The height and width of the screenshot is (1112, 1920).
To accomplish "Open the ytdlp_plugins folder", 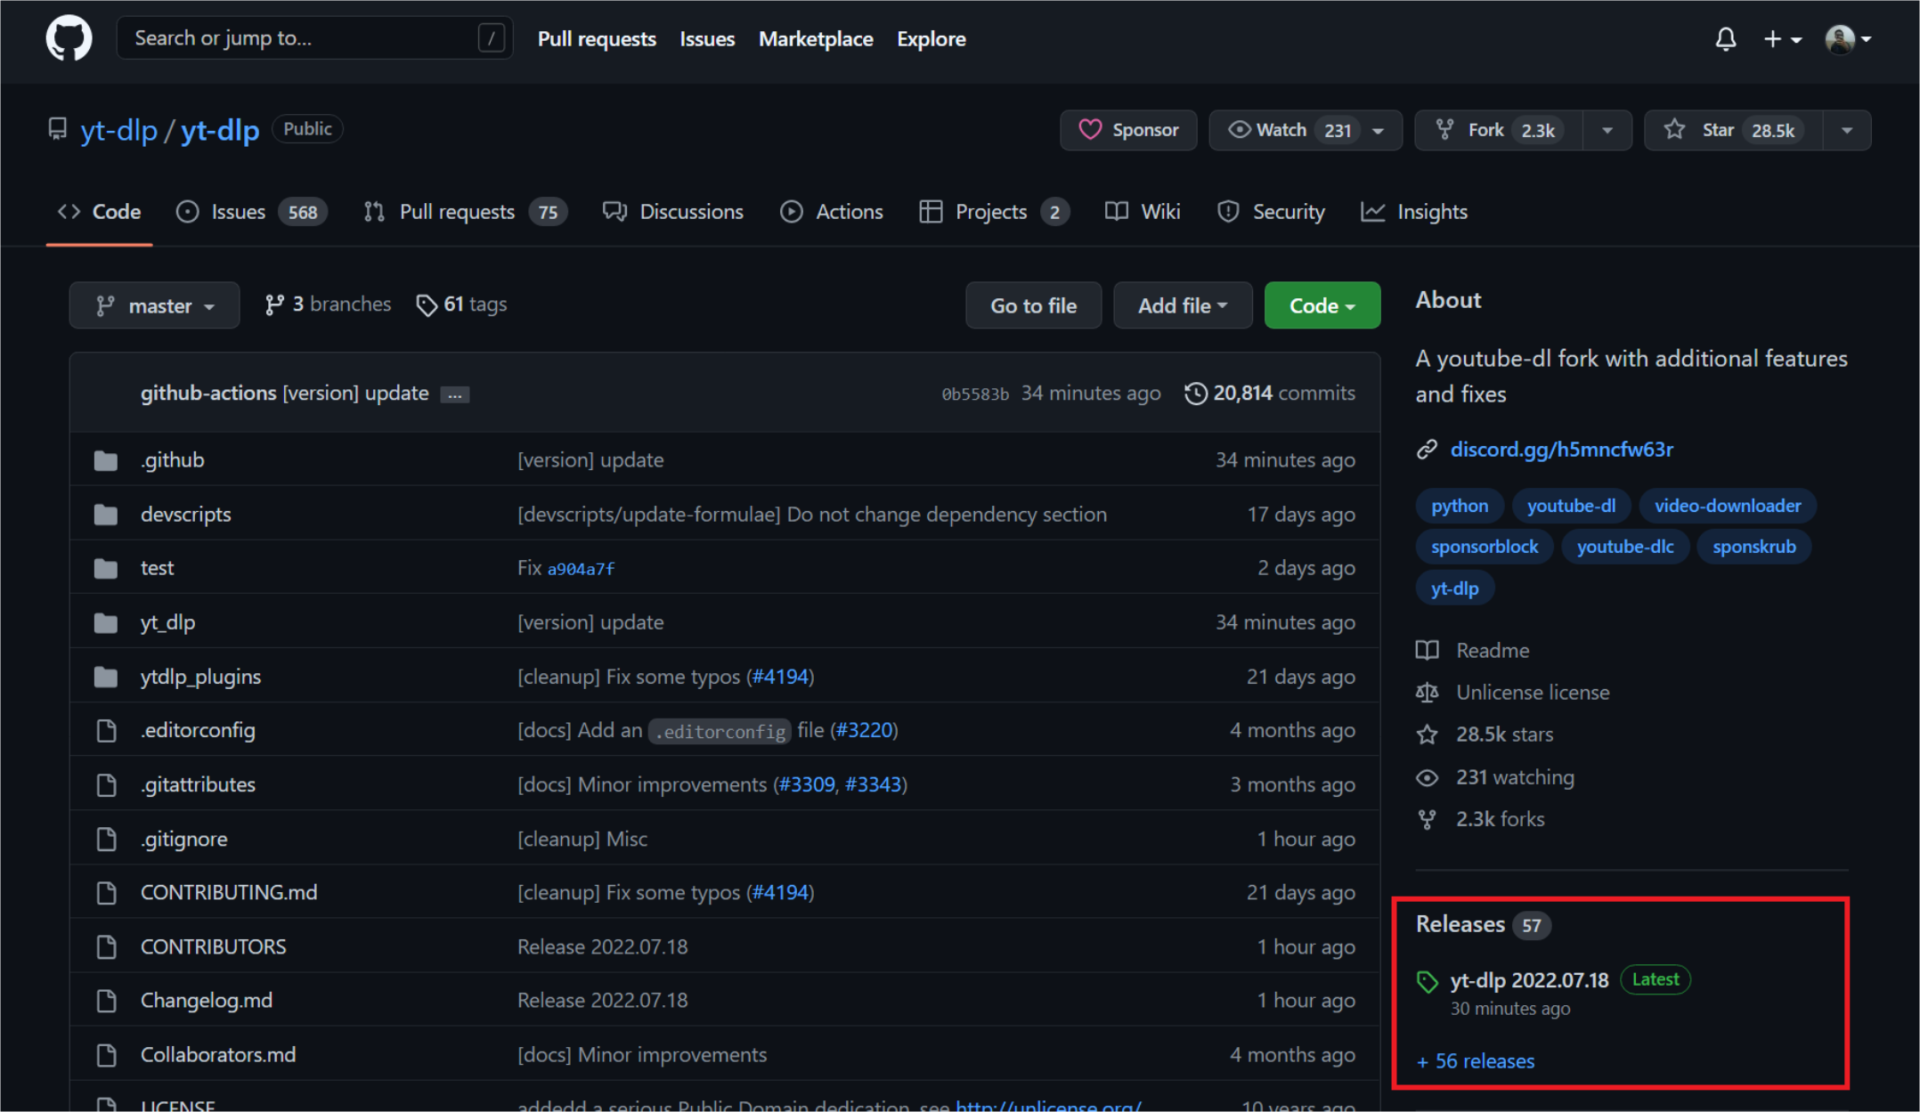I will tap(200, 677).
